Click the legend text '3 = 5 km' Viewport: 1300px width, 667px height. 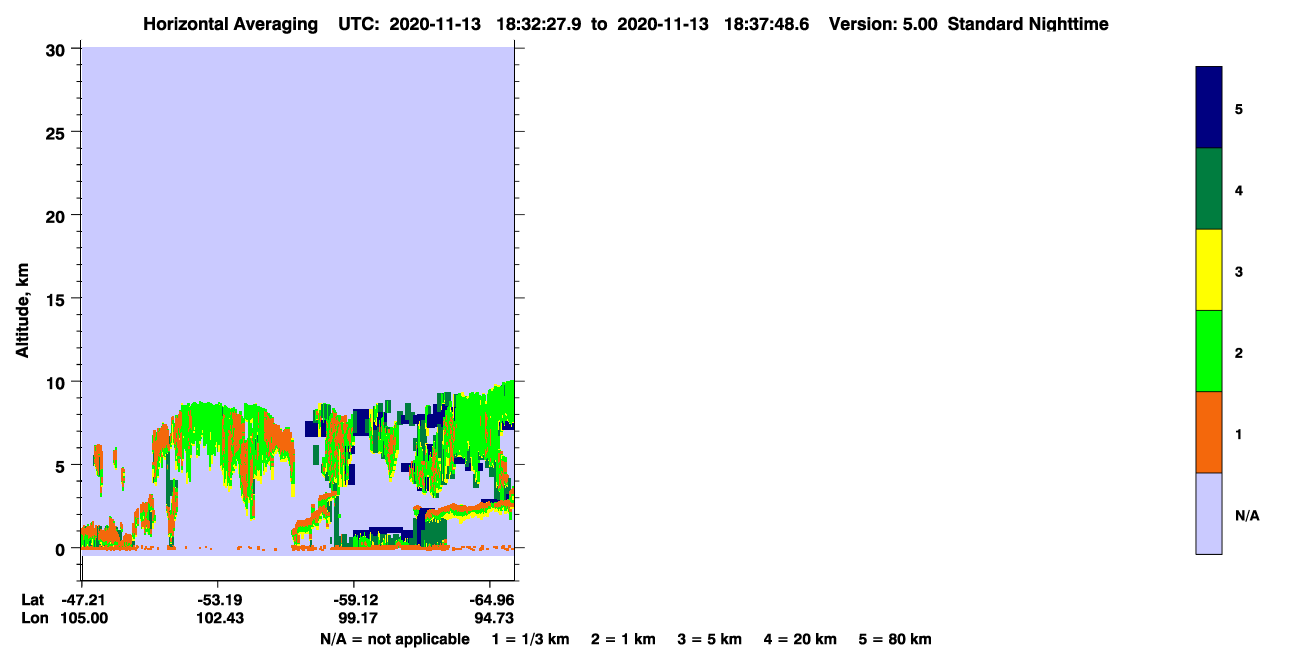[709, 640]
